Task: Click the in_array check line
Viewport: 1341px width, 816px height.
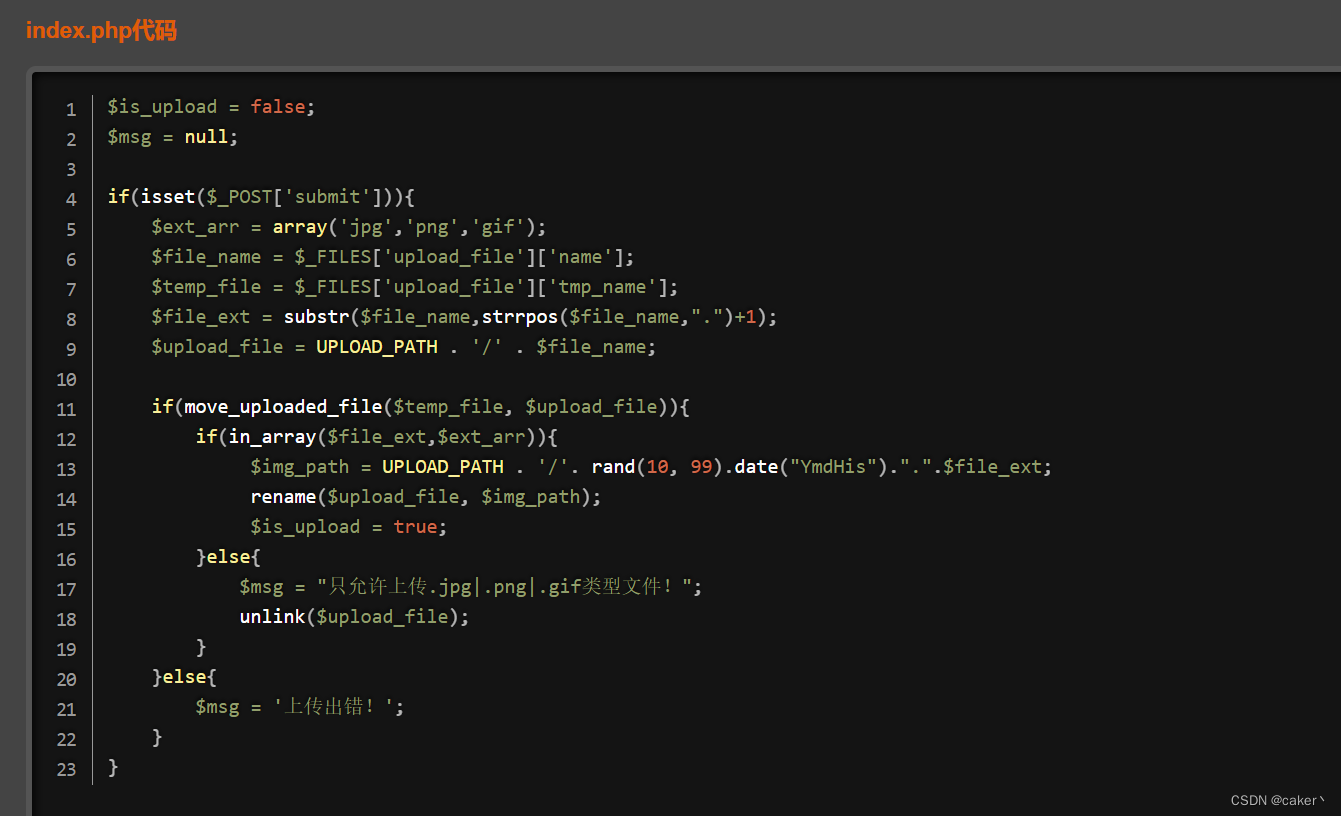Action: tap(376, 437)
